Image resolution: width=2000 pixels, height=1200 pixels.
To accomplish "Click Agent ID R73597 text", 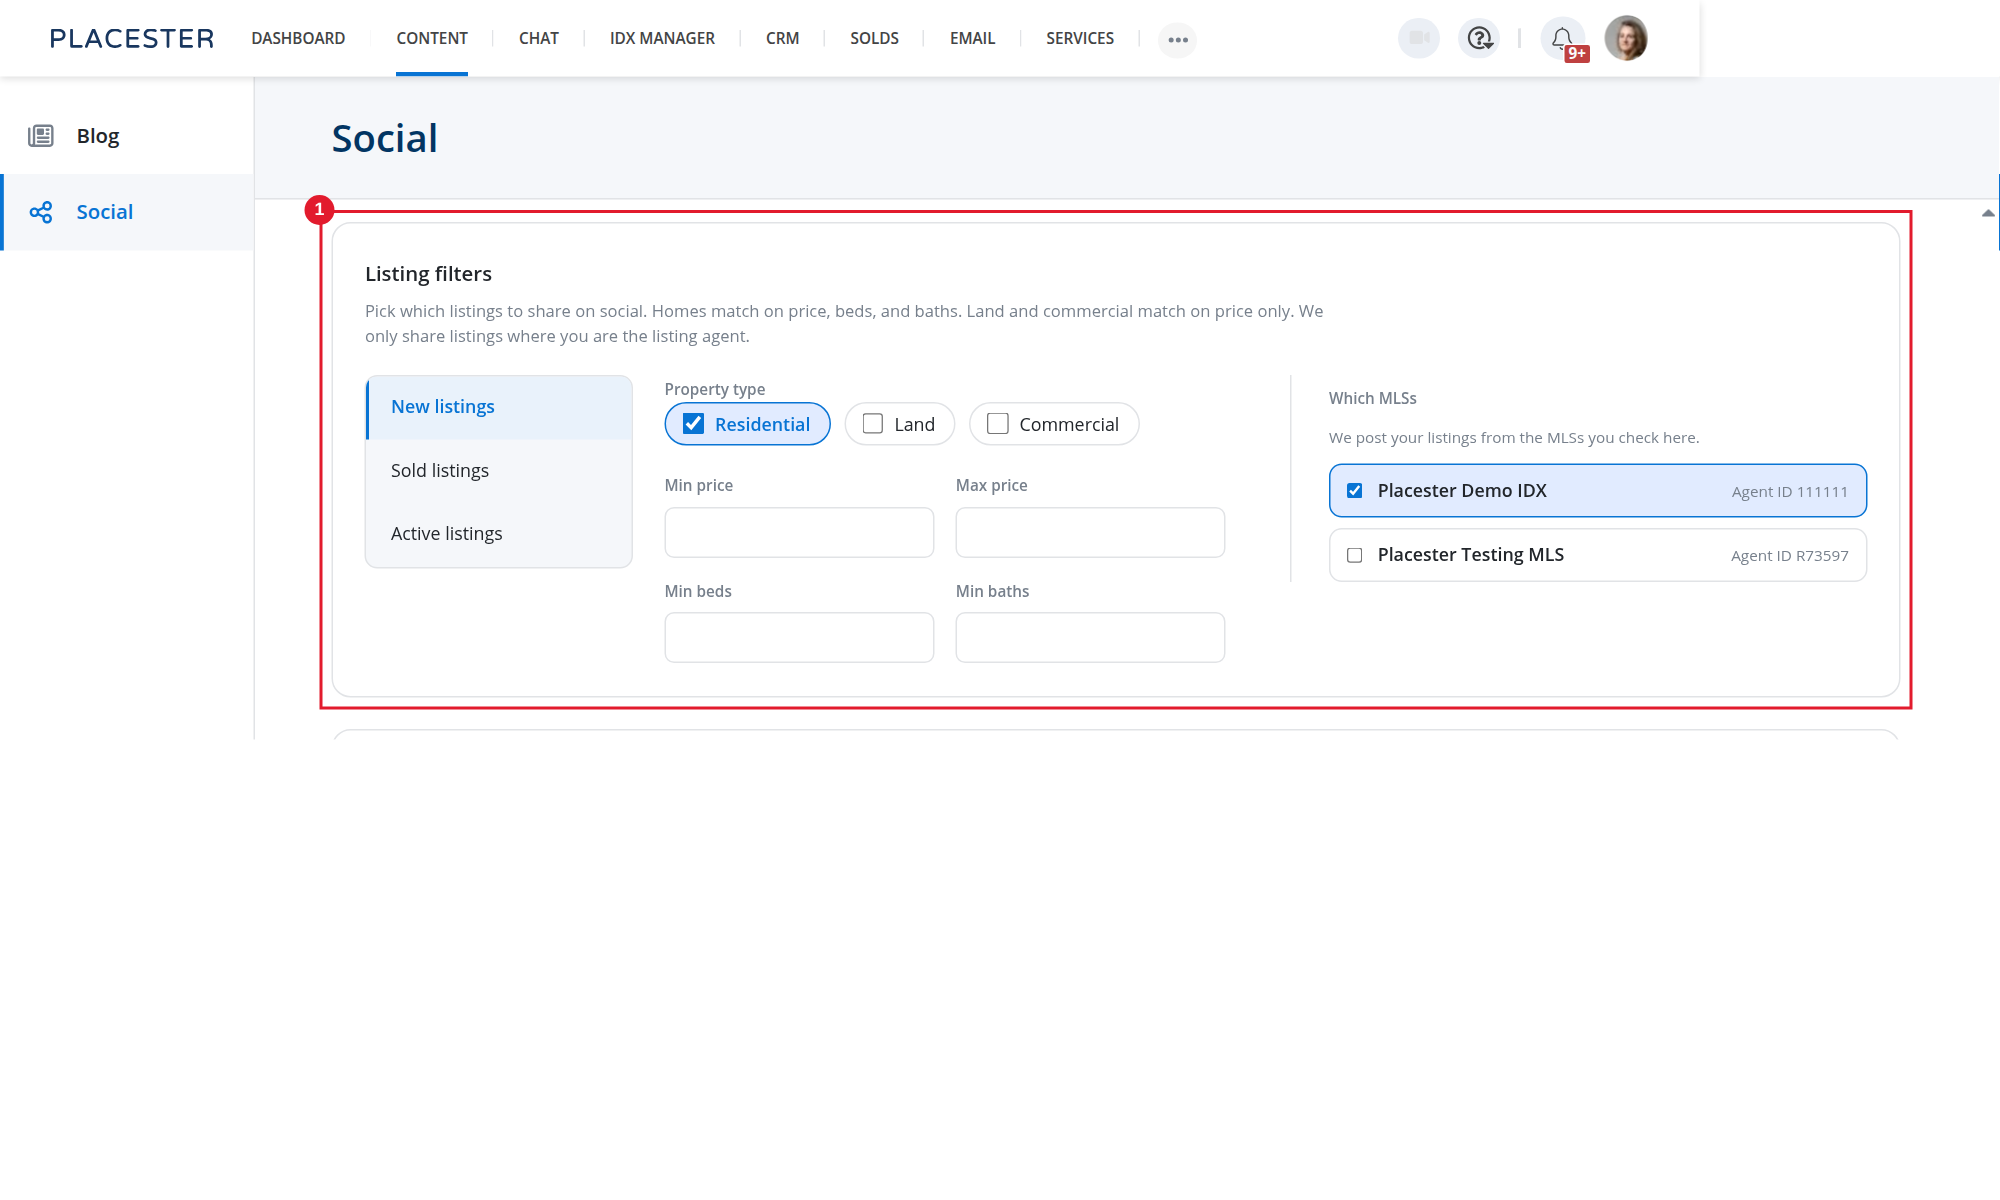I will point(1790,556).
